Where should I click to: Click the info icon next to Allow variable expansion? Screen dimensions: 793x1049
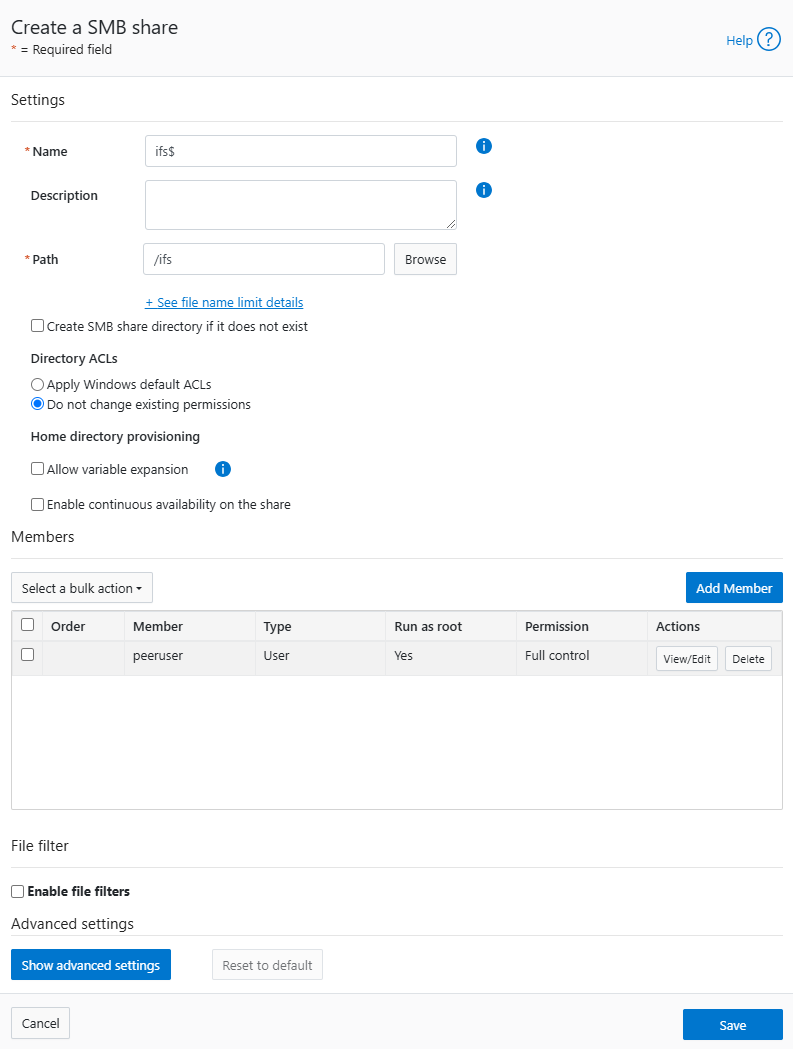[x=222, y=469]
